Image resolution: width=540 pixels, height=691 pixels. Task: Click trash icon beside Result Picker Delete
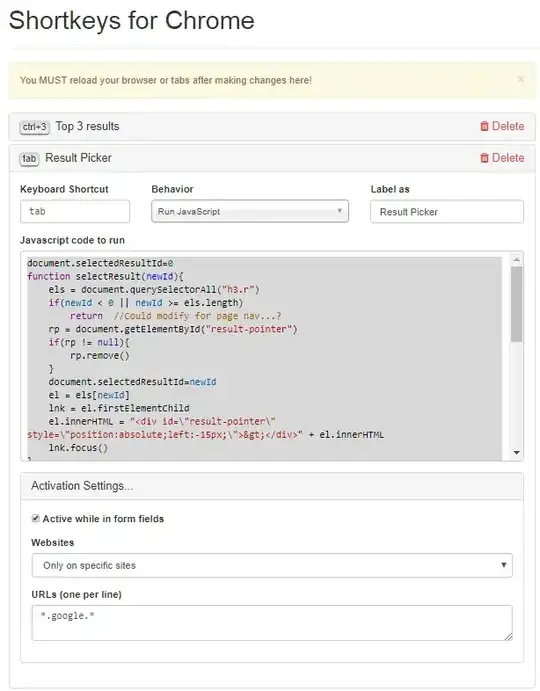(484, 158)
